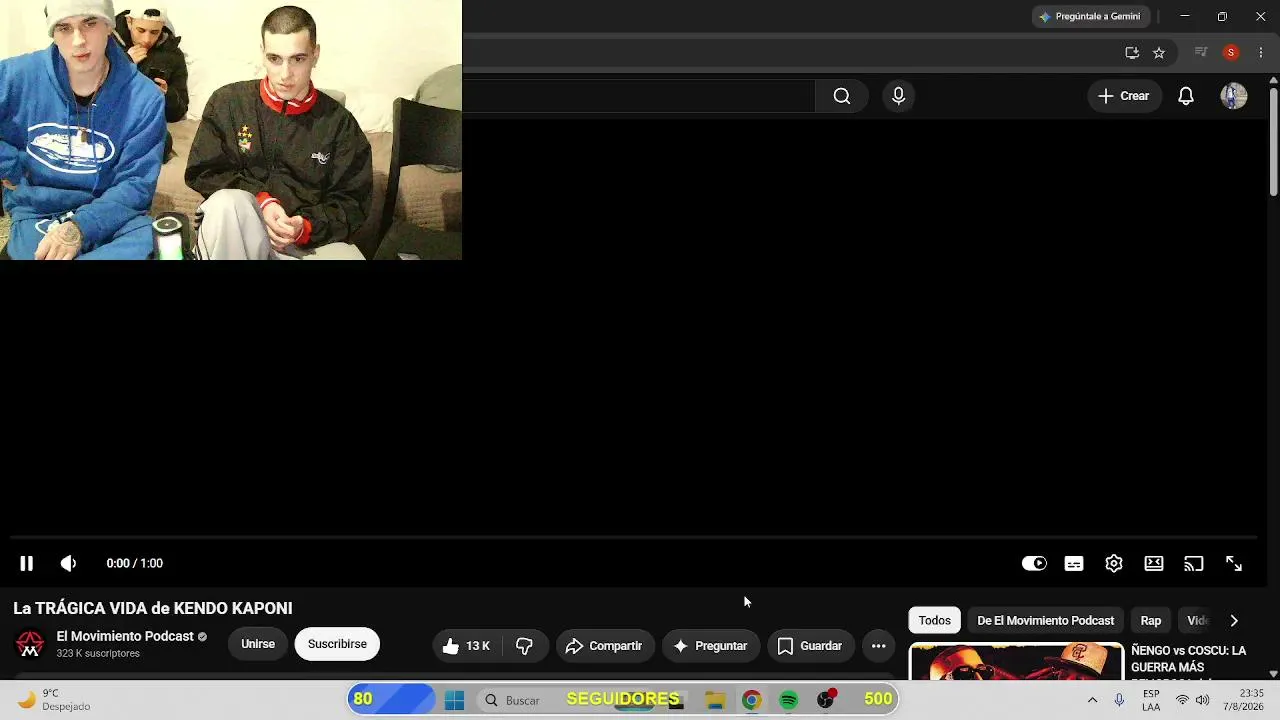Click the Unirse button
Screen dimensions: 1280x720
[x=258, y=644]
